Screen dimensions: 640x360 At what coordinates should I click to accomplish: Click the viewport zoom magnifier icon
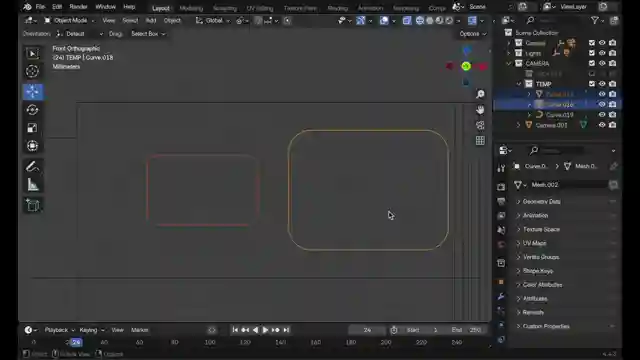(x=480, y=94)
